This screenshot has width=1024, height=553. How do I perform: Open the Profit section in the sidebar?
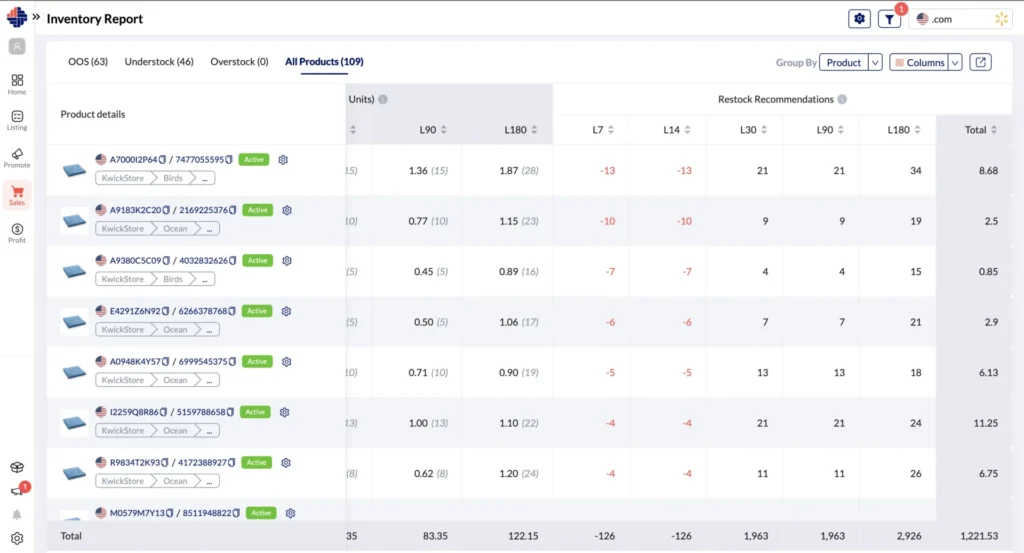pyautogui.click(x=17, y=233)
